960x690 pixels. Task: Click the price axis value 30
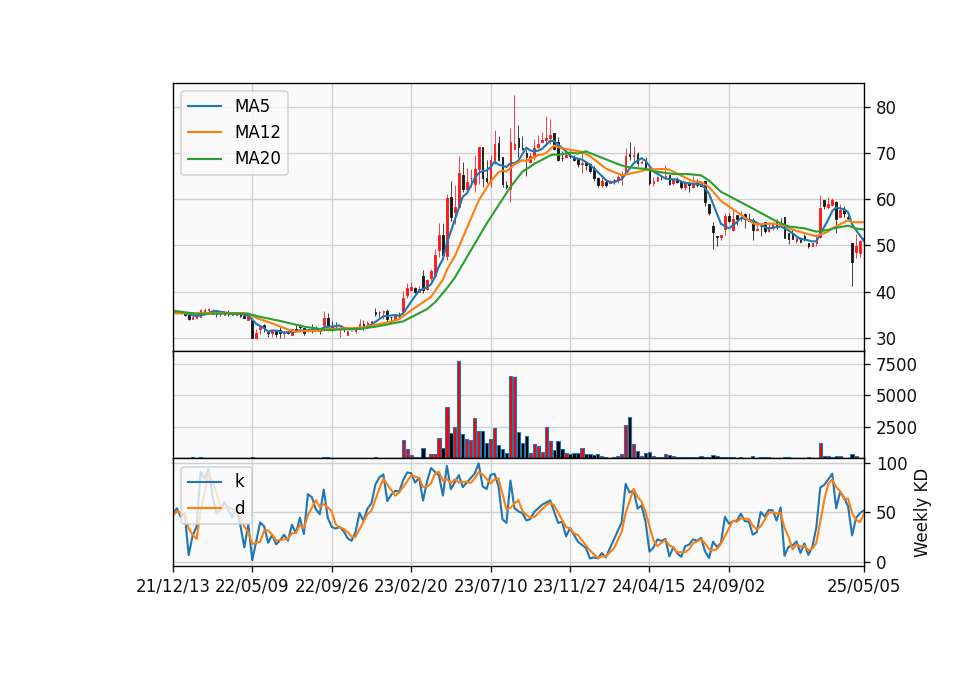tap(885, 339)
